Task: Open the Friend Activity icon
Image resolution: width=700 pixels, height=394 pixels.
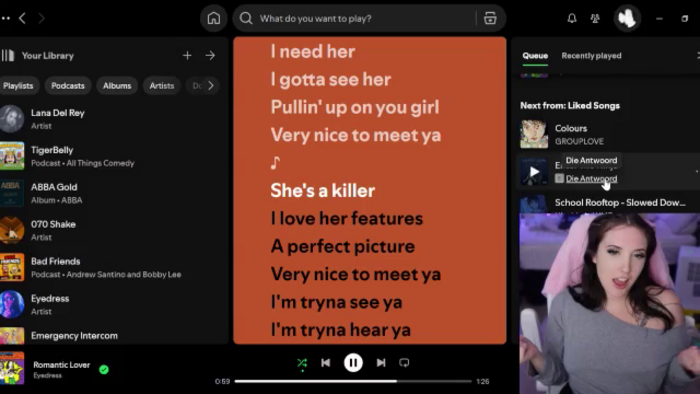Action: [595, 18]
